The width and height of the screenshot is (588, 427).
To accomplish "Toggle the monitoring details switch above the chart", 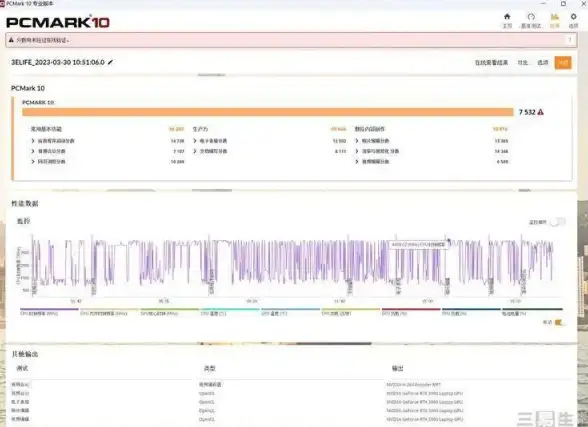I will (558, 222).
